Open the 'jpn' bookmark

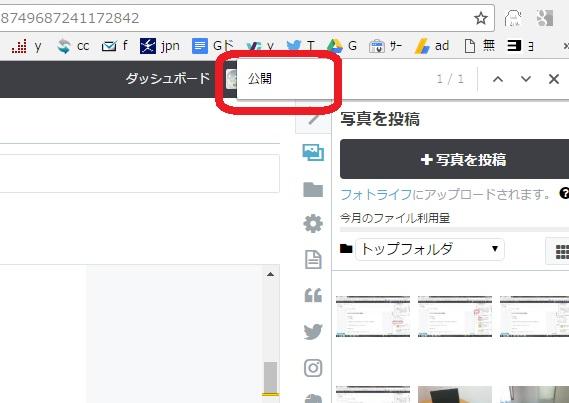click(160, 46)
